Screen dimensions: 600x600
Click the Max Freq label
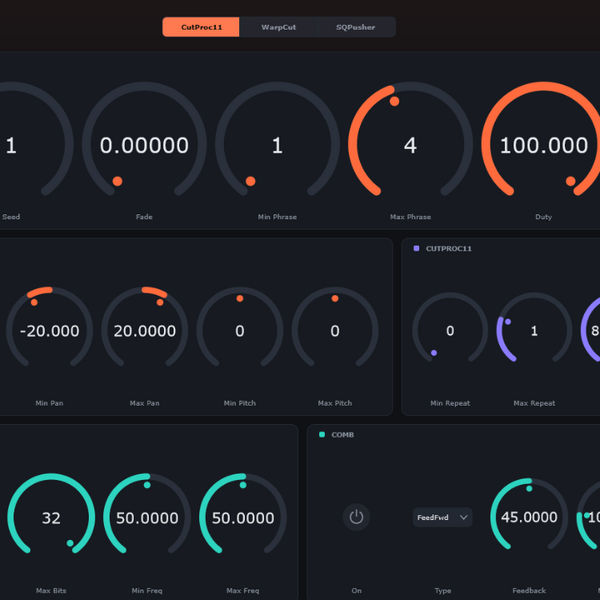coord(243,590)
